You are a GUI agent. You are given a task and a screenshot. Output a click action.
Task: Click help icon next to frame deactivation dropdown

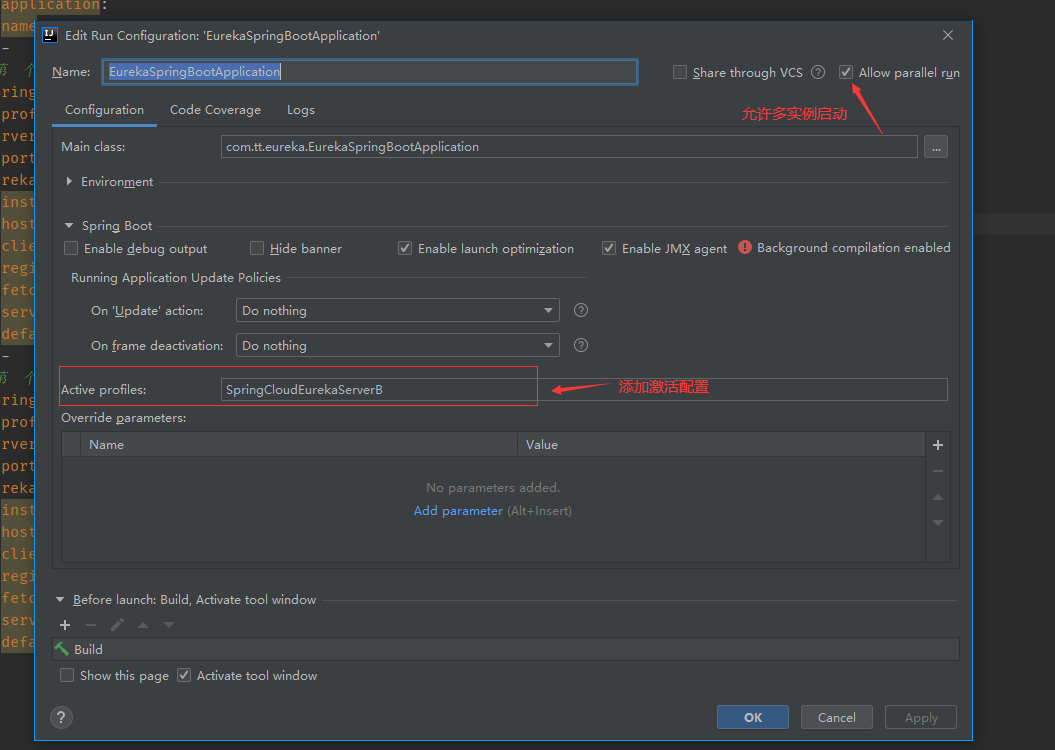pos(581,345)
